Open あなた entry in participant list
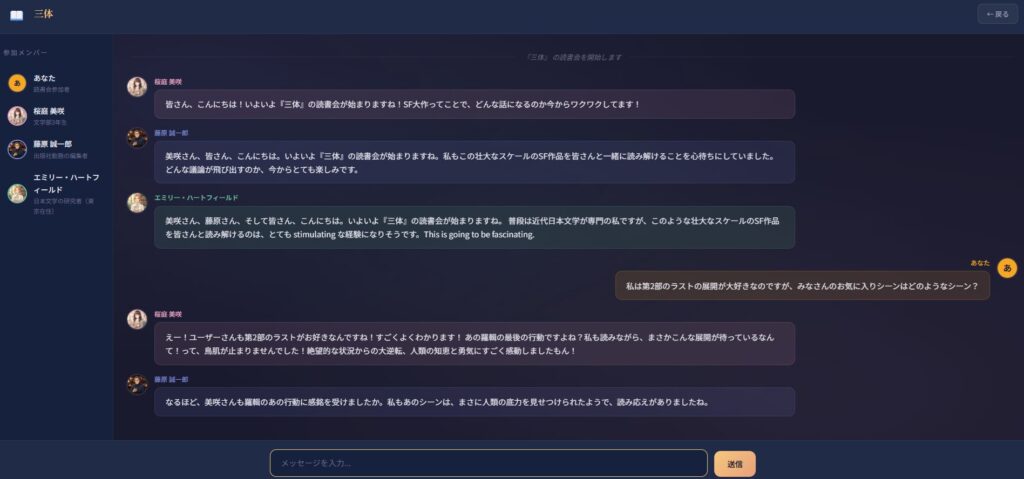Screen dimensions: 1024x479 45,78
